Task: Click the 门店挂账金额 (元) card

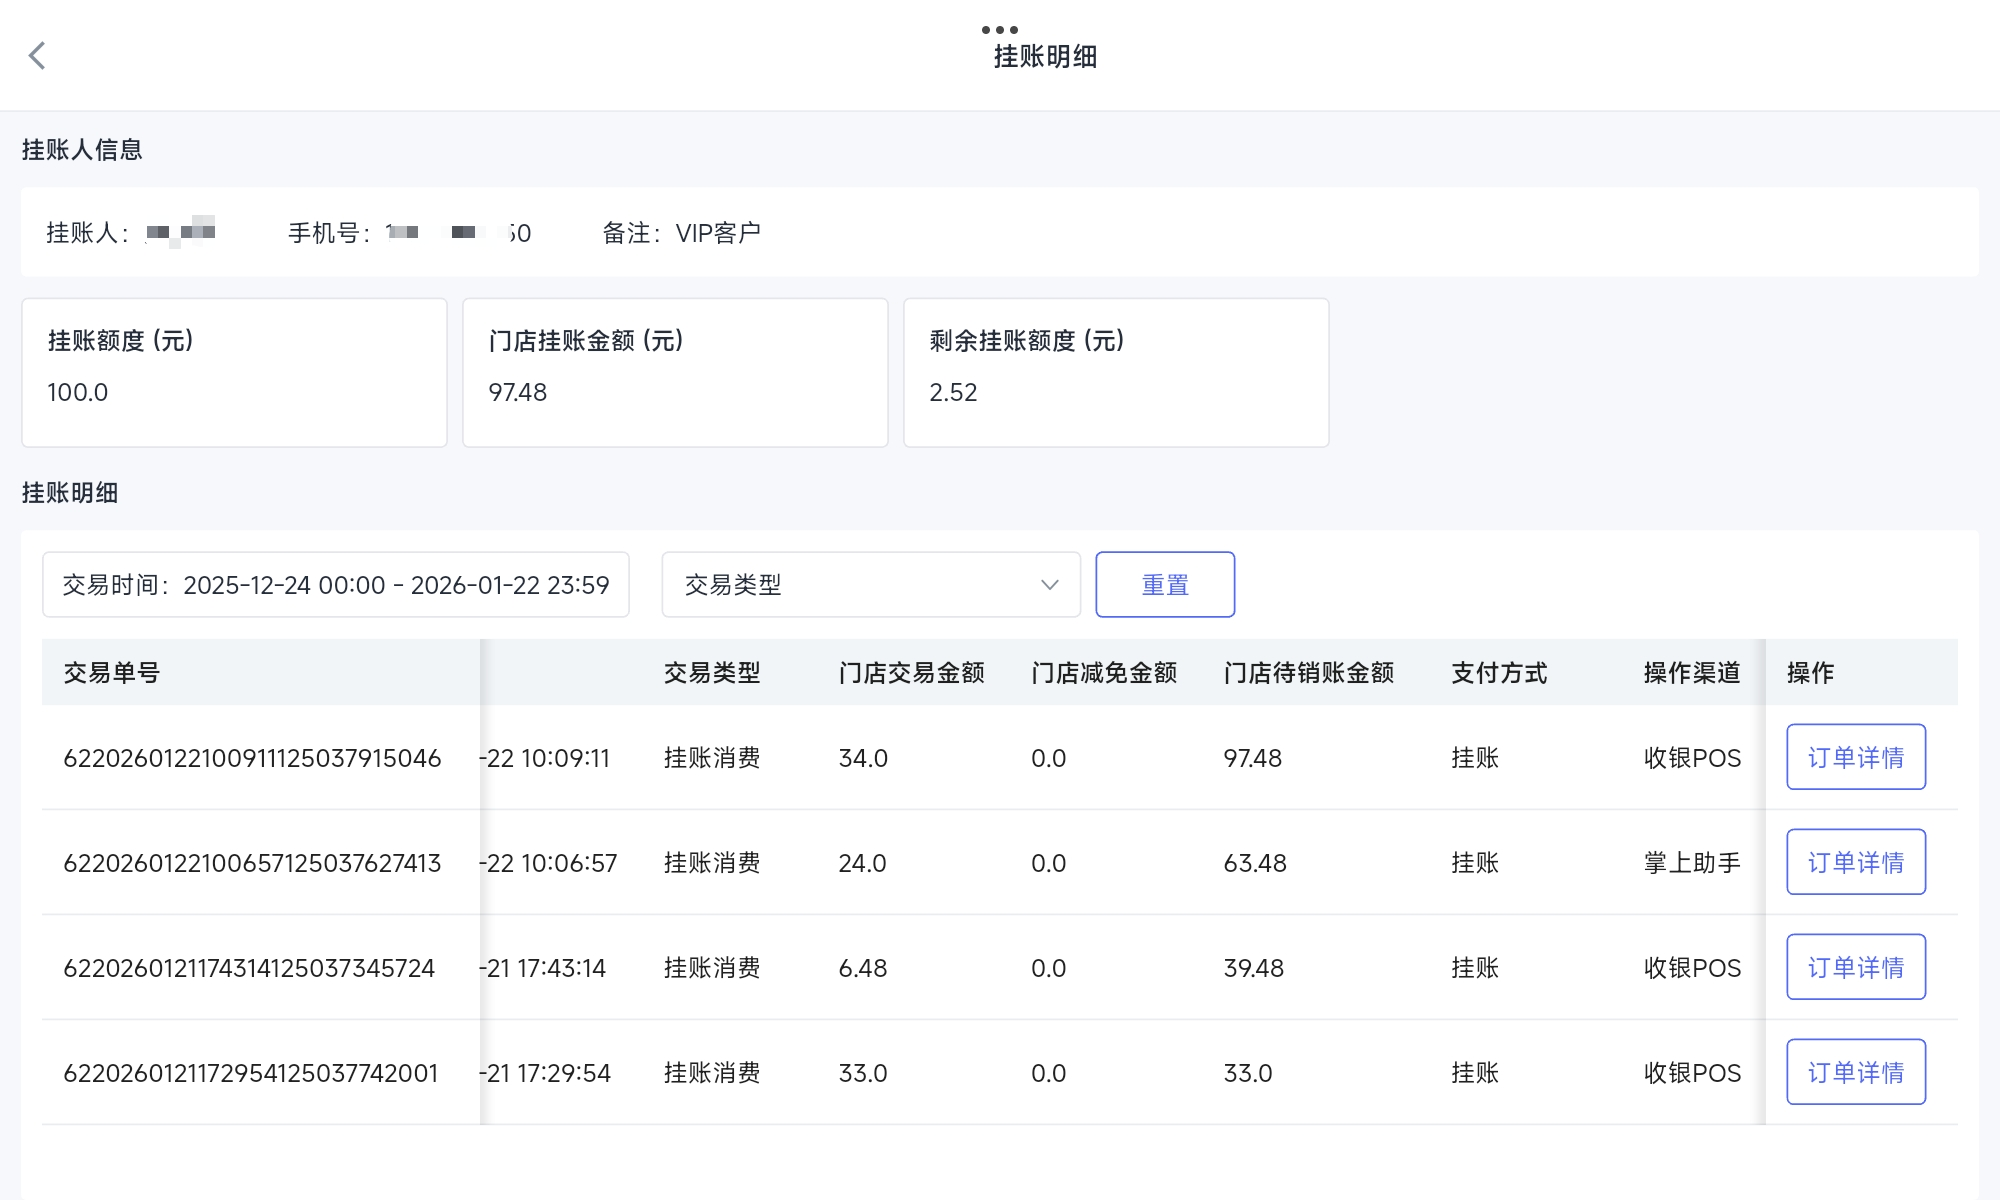Action: click(x=675, y=372)
